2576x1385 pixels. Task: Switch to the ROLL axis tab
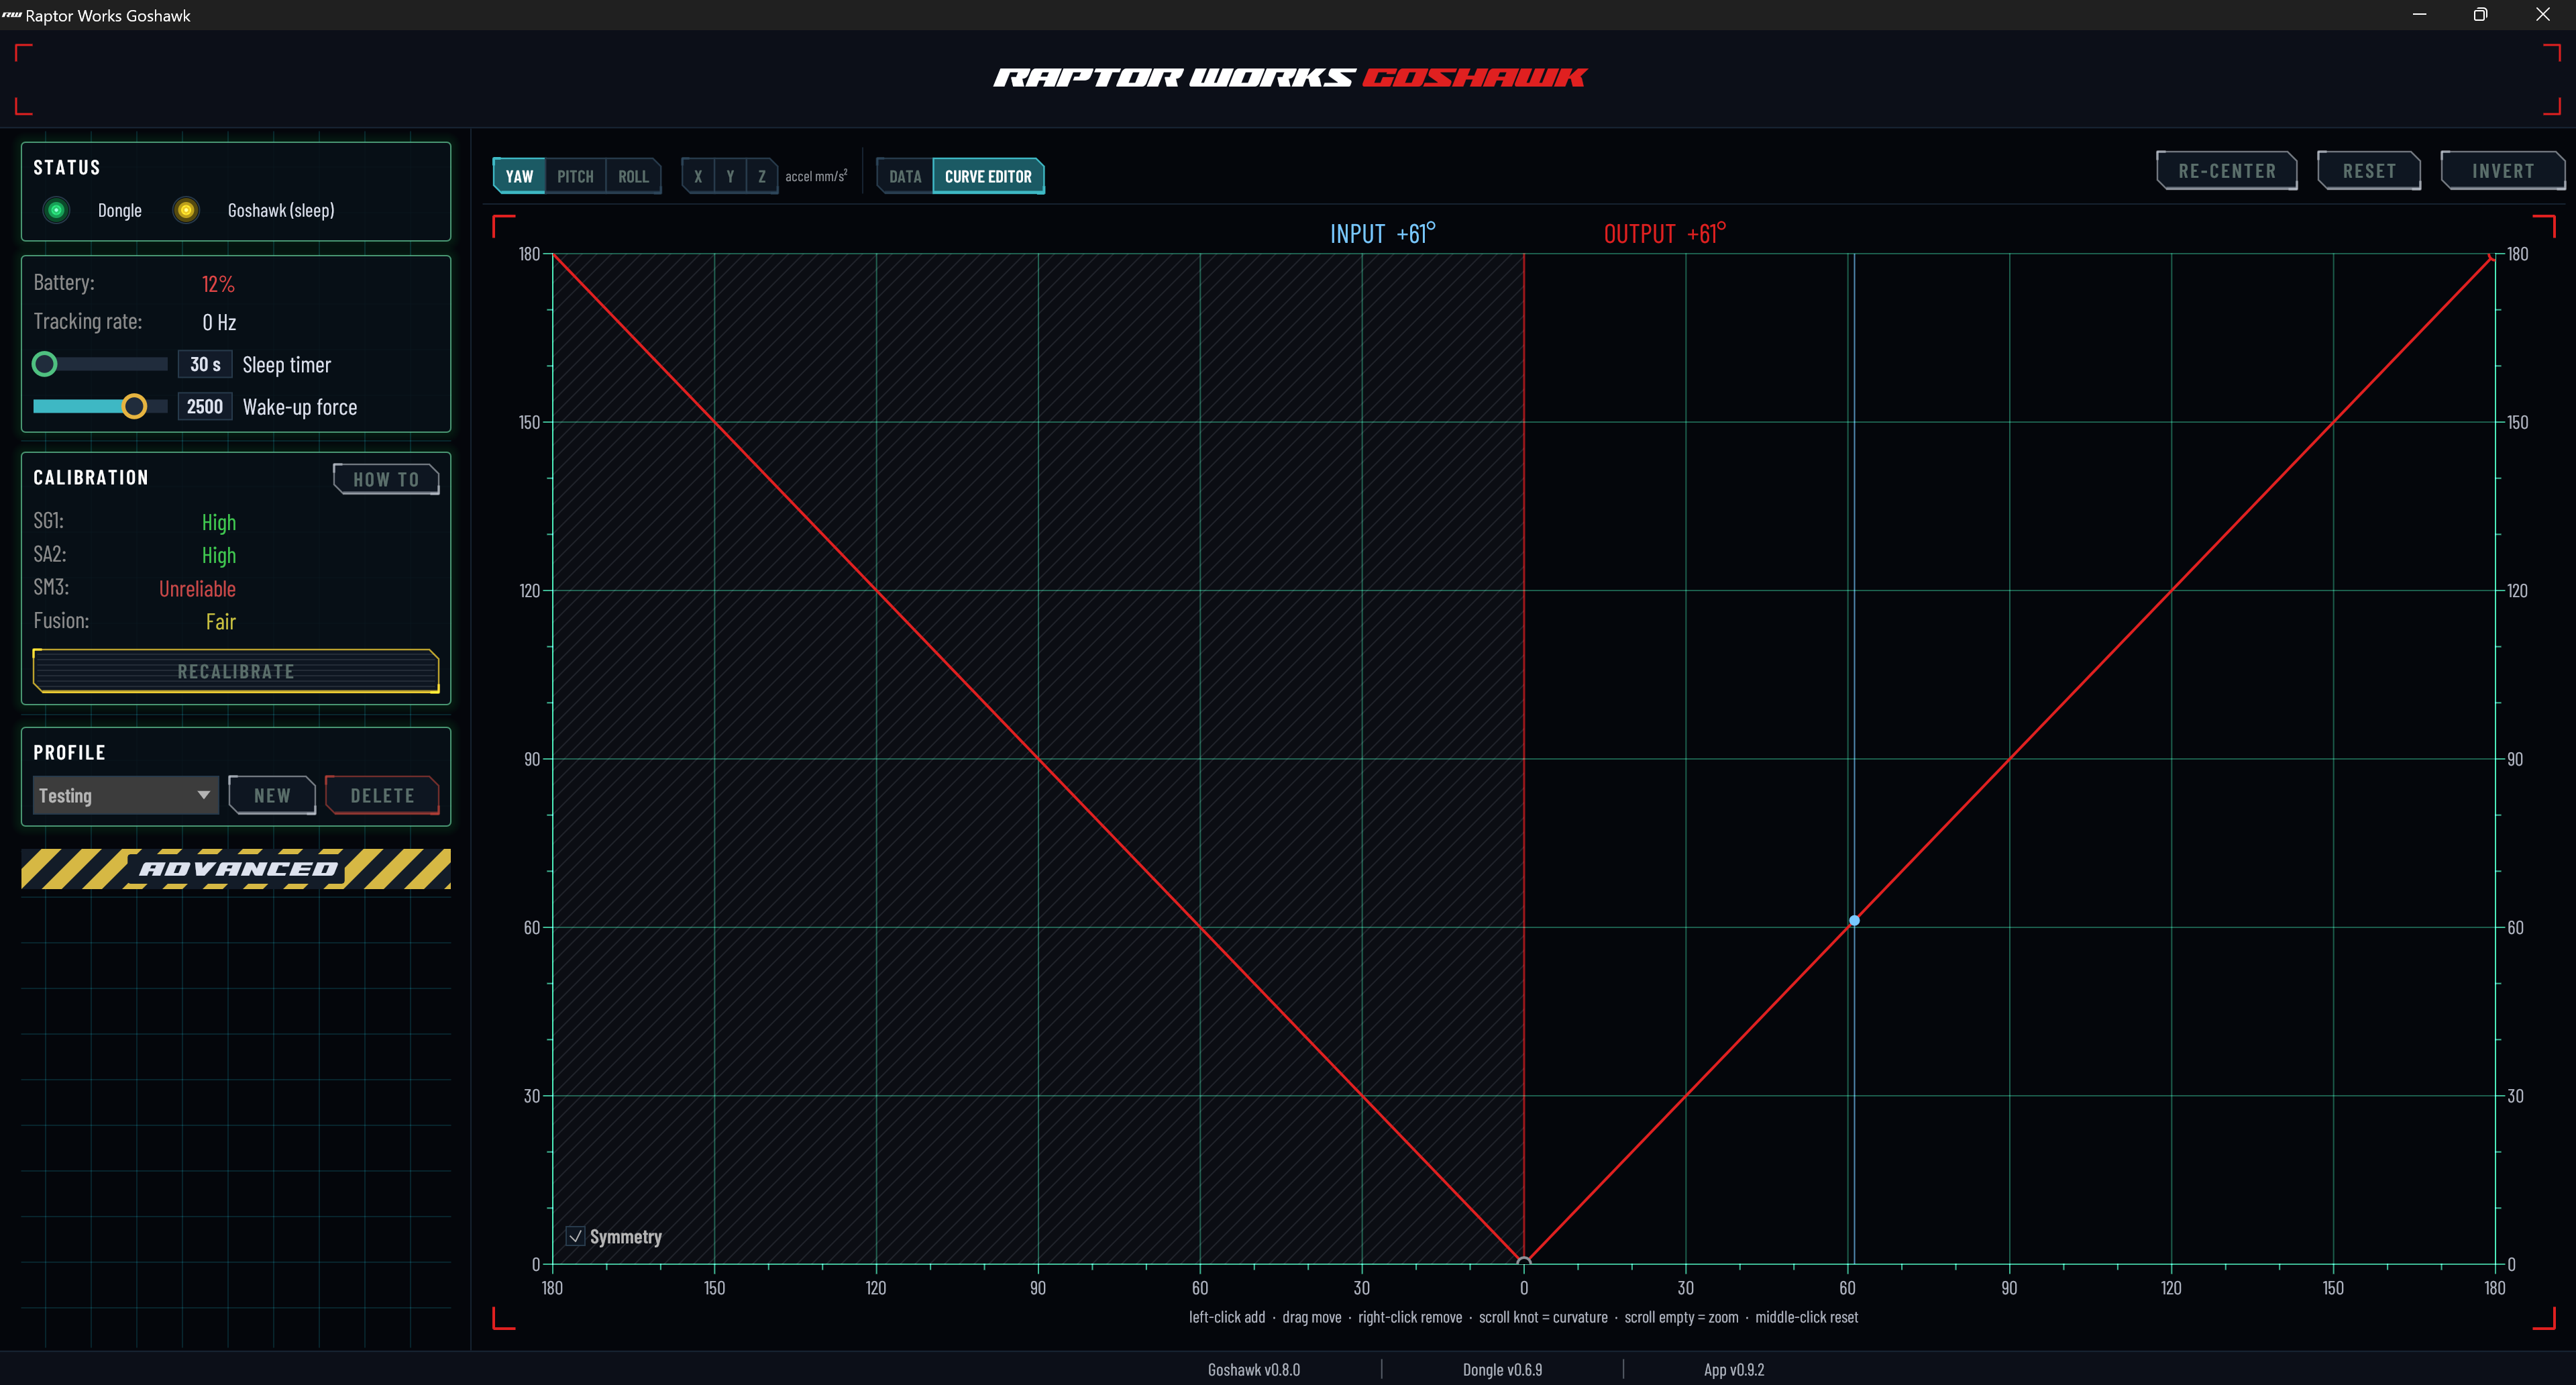click(x=633, y=176)
